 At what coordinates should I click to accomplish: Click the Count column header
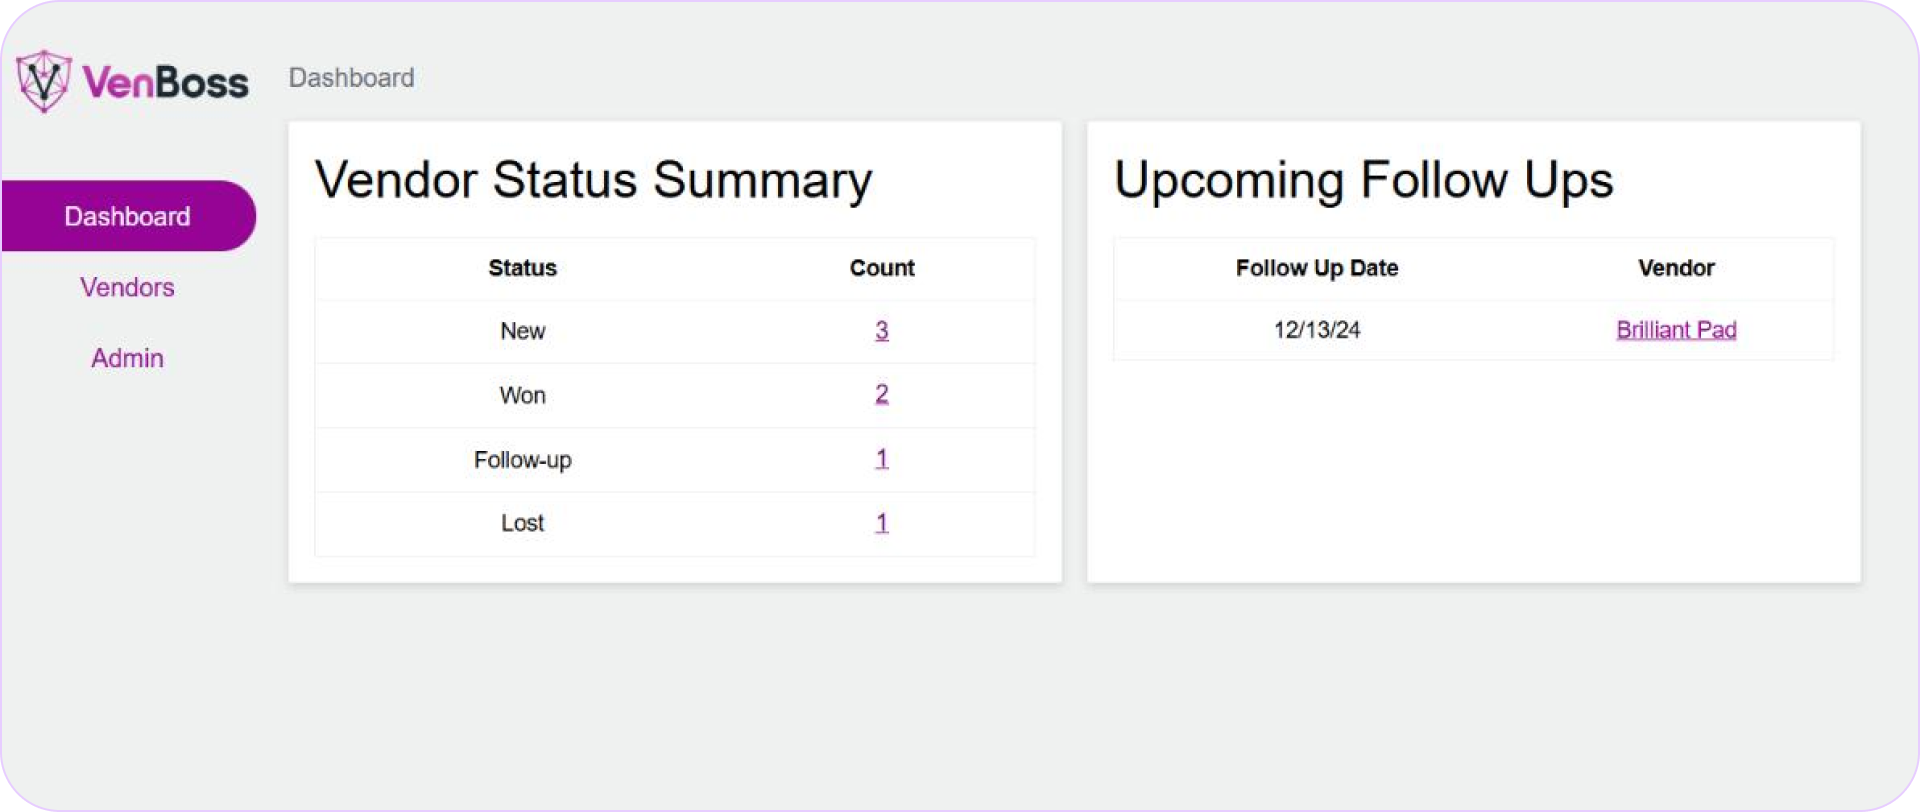(x=881, y=268)
